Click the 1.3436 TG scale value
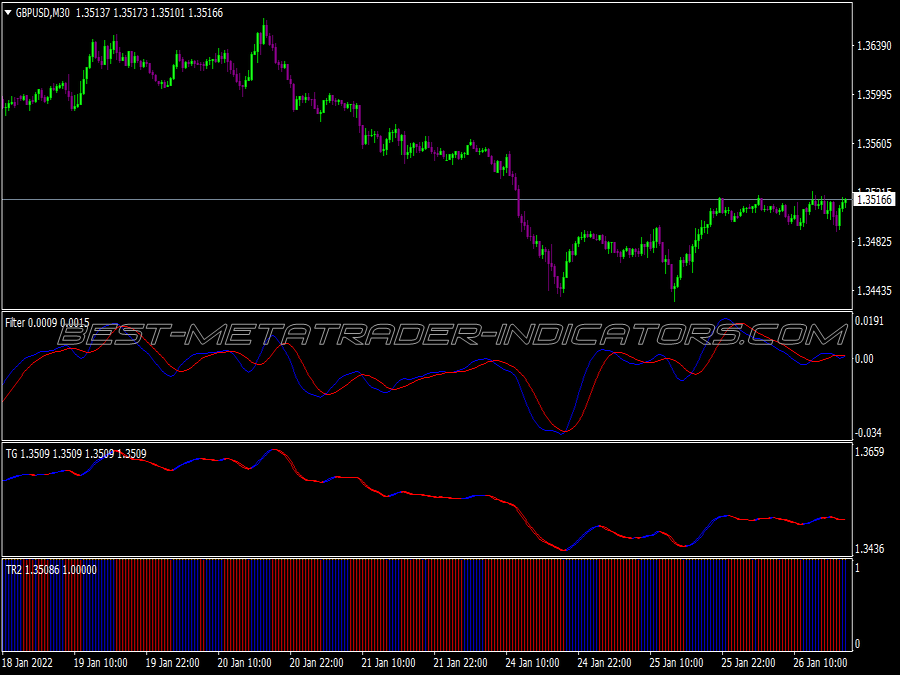The image size is (900, 675). pyautogui.click(x=870, y=549)
